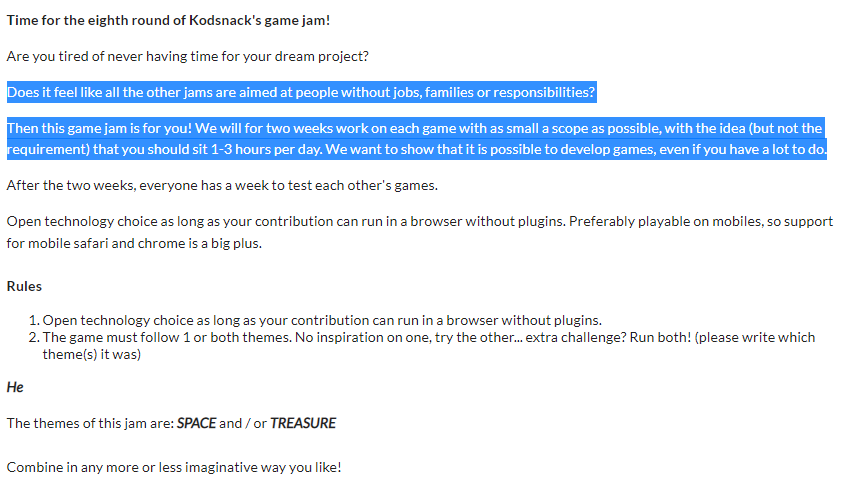Click the first rule about open technology choice
Viewport: 843px width, 488px height.
pyautogui.click(x=322, y=320)
